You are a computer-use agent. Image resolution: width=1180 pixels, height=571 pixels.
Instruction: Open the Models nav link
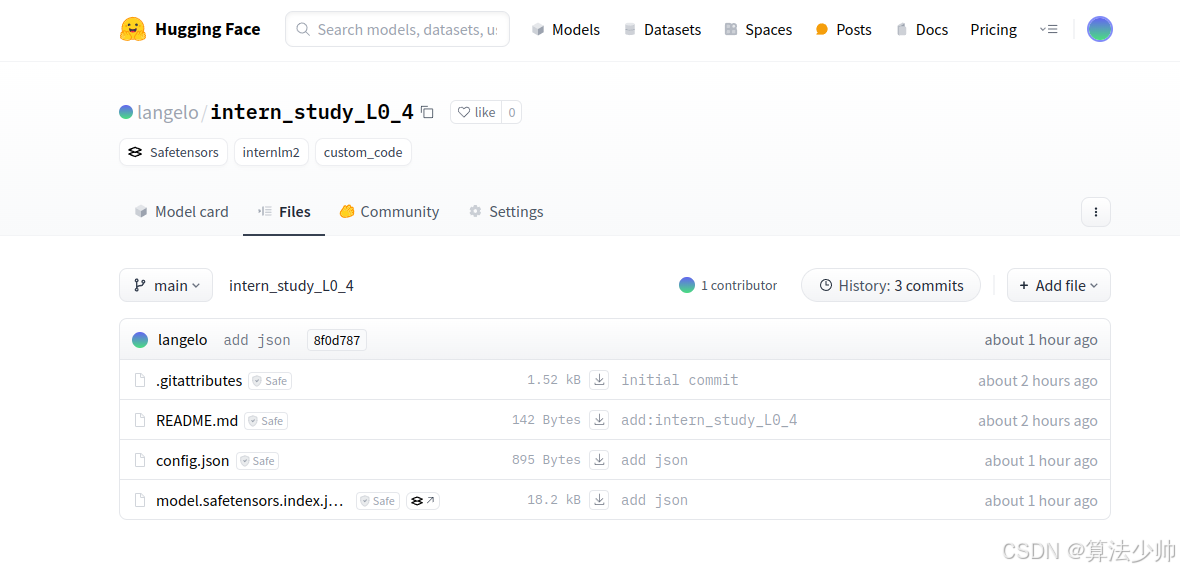pyautogui.click(x=565, y=29)
